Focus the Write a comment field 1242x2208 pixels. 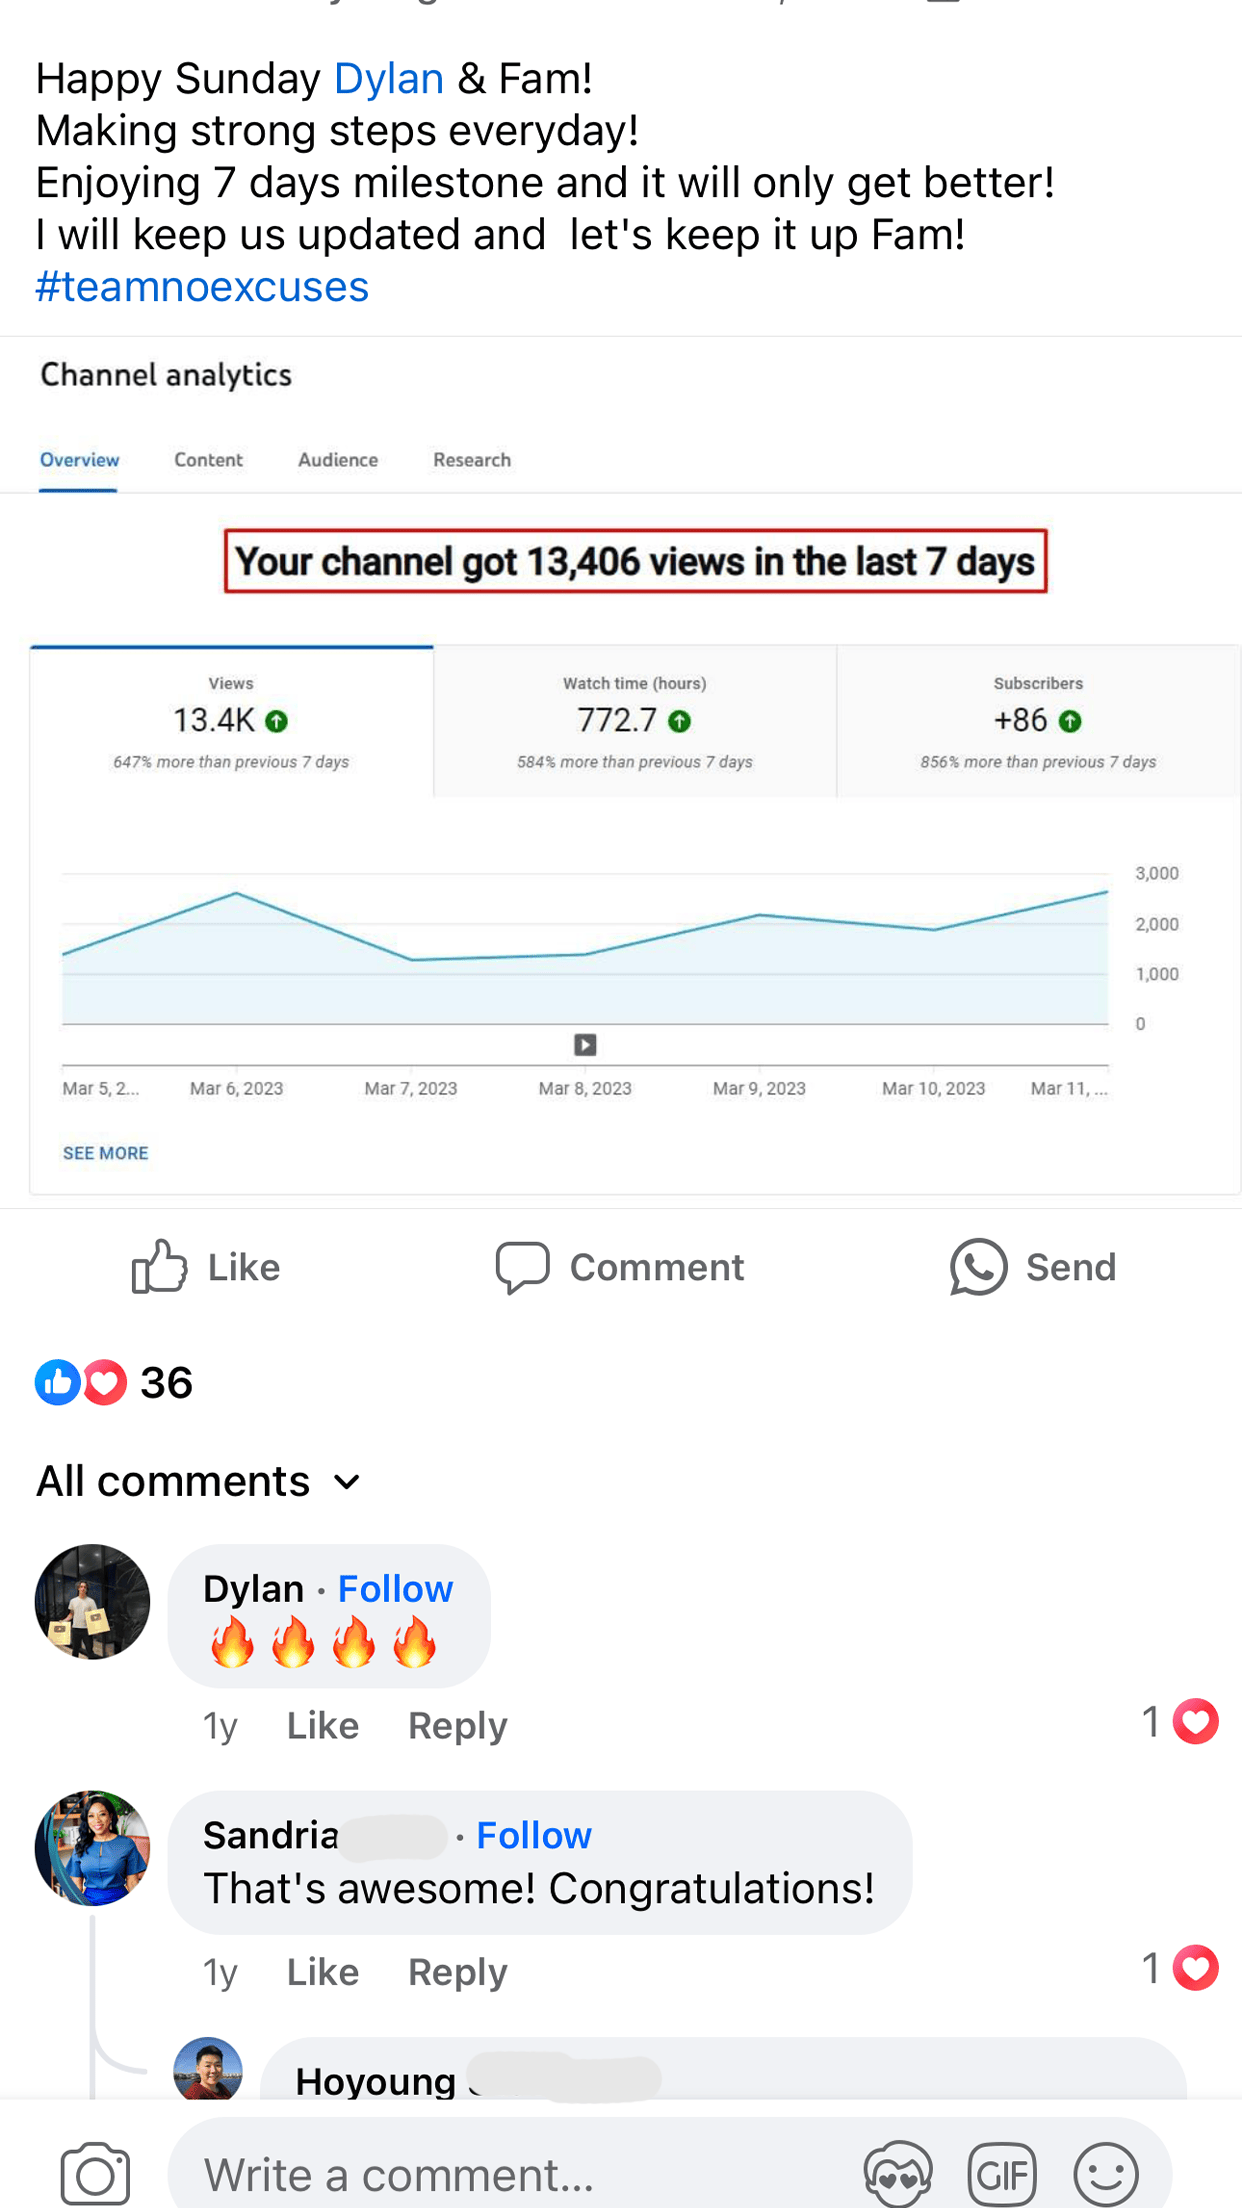[x=500, y=2174]
